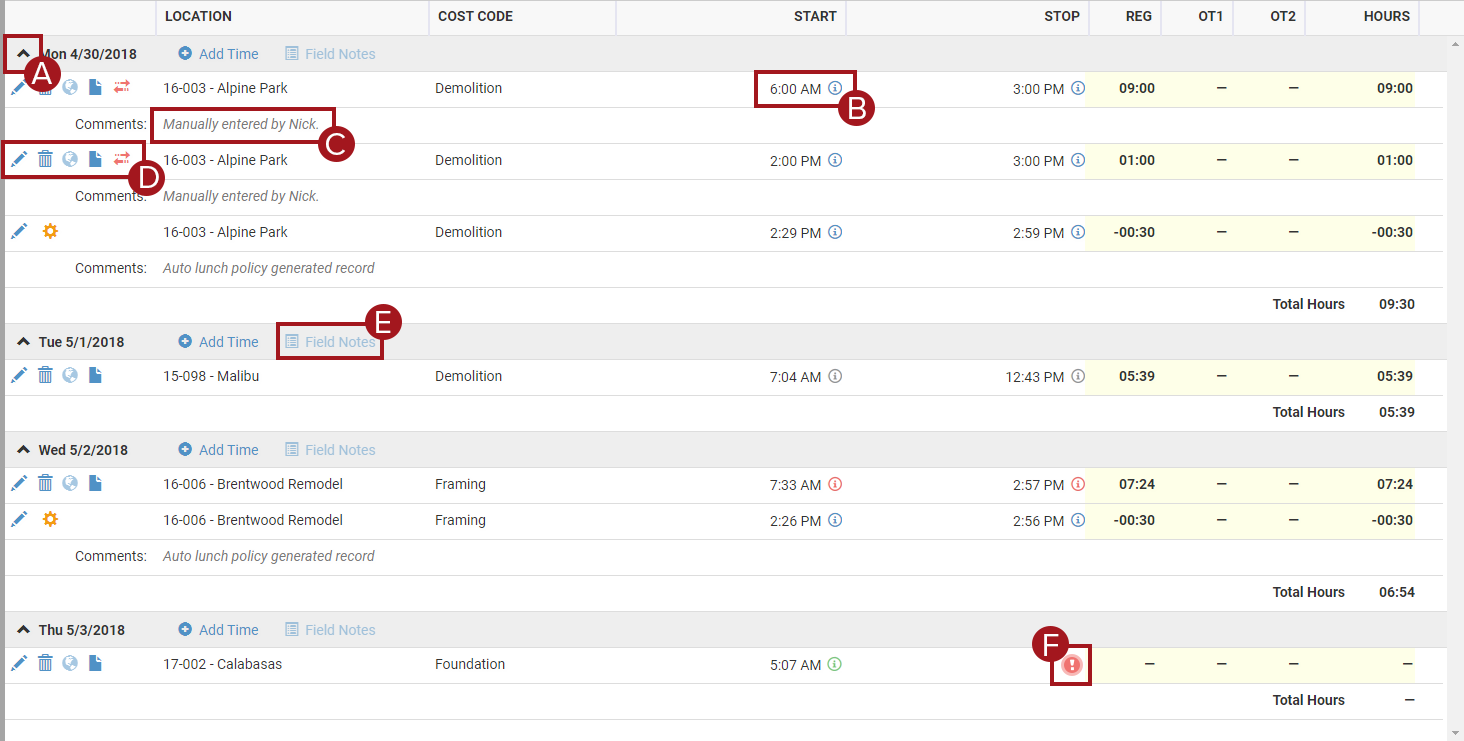
Task: Delete the Brentwood Remodel 7:33 AM entry
Action: click(45, 484)
